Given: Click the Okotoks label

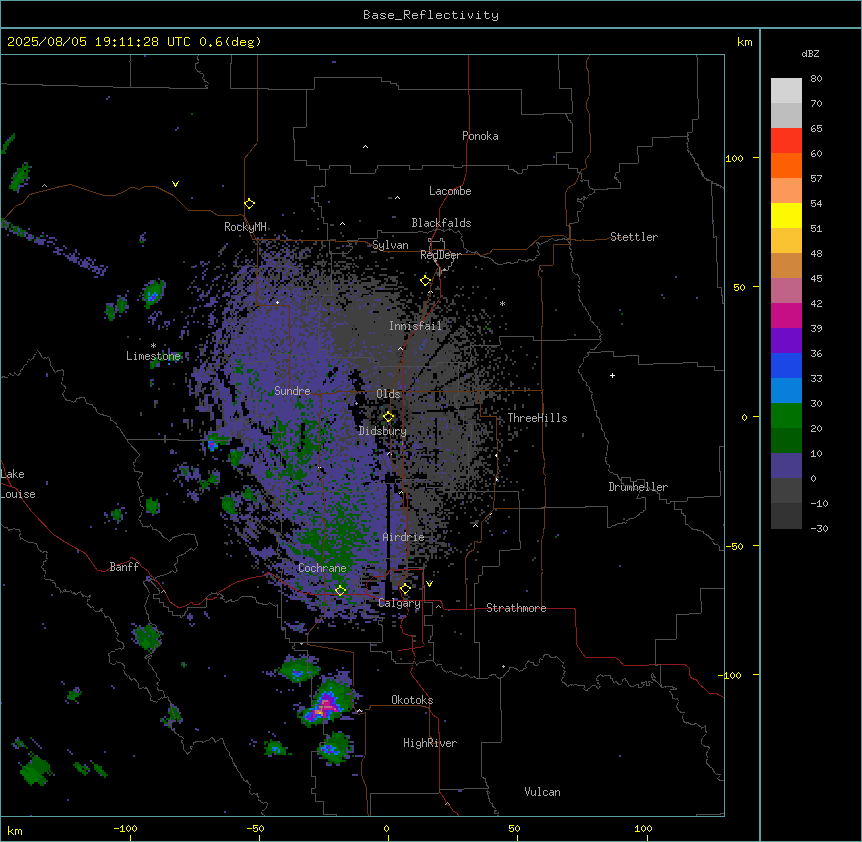Looking at the screenshot, I should 412,700.
